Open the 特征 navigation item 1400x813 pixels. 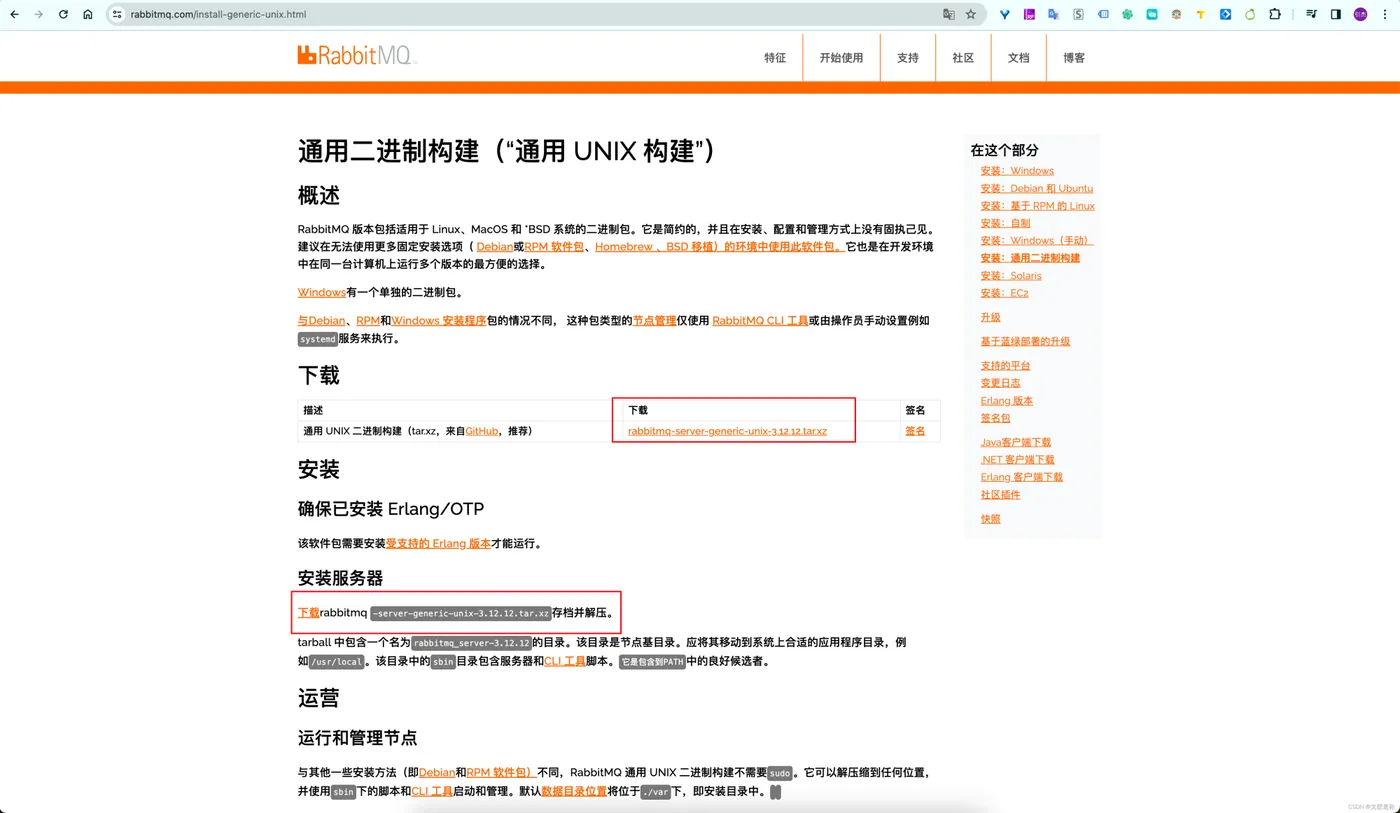click(x=775, y=58)
